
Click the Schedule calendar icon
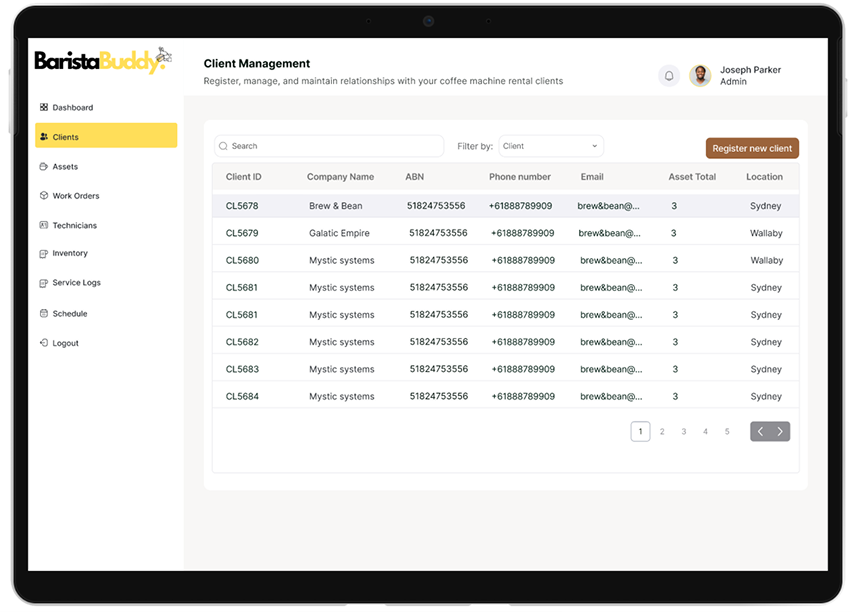44,313
